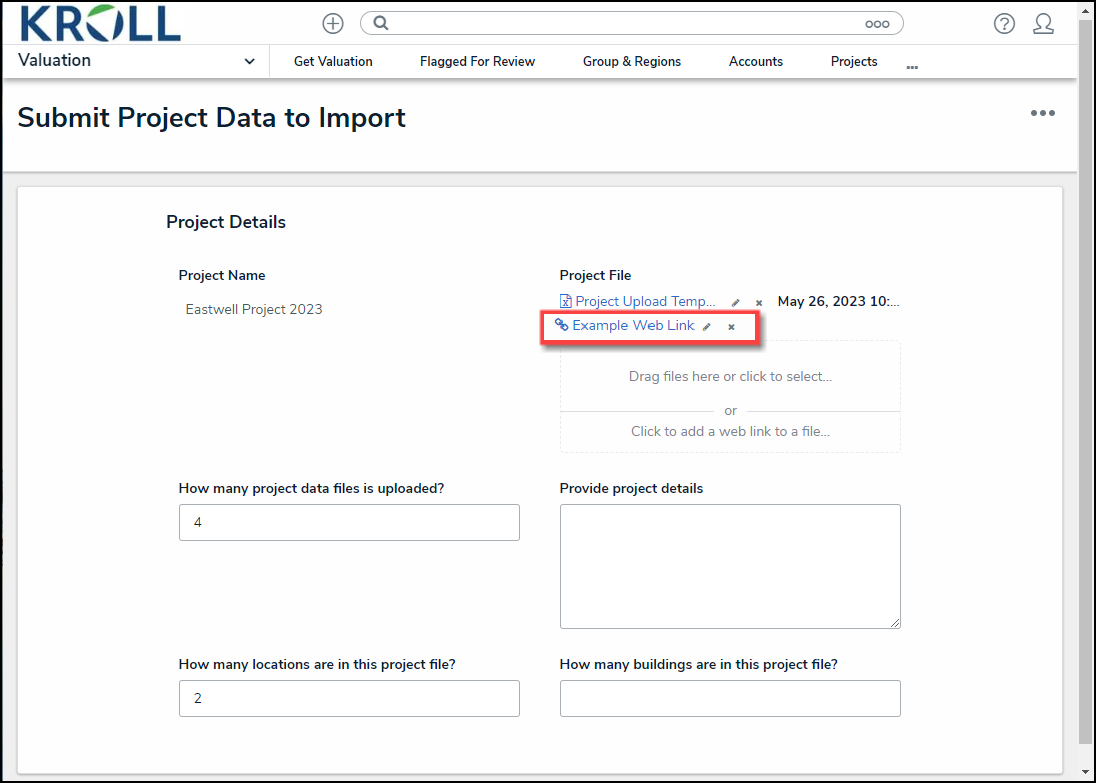Click the locations count field
This screenshot has width=1096, height=783.
tap(349, 698)
